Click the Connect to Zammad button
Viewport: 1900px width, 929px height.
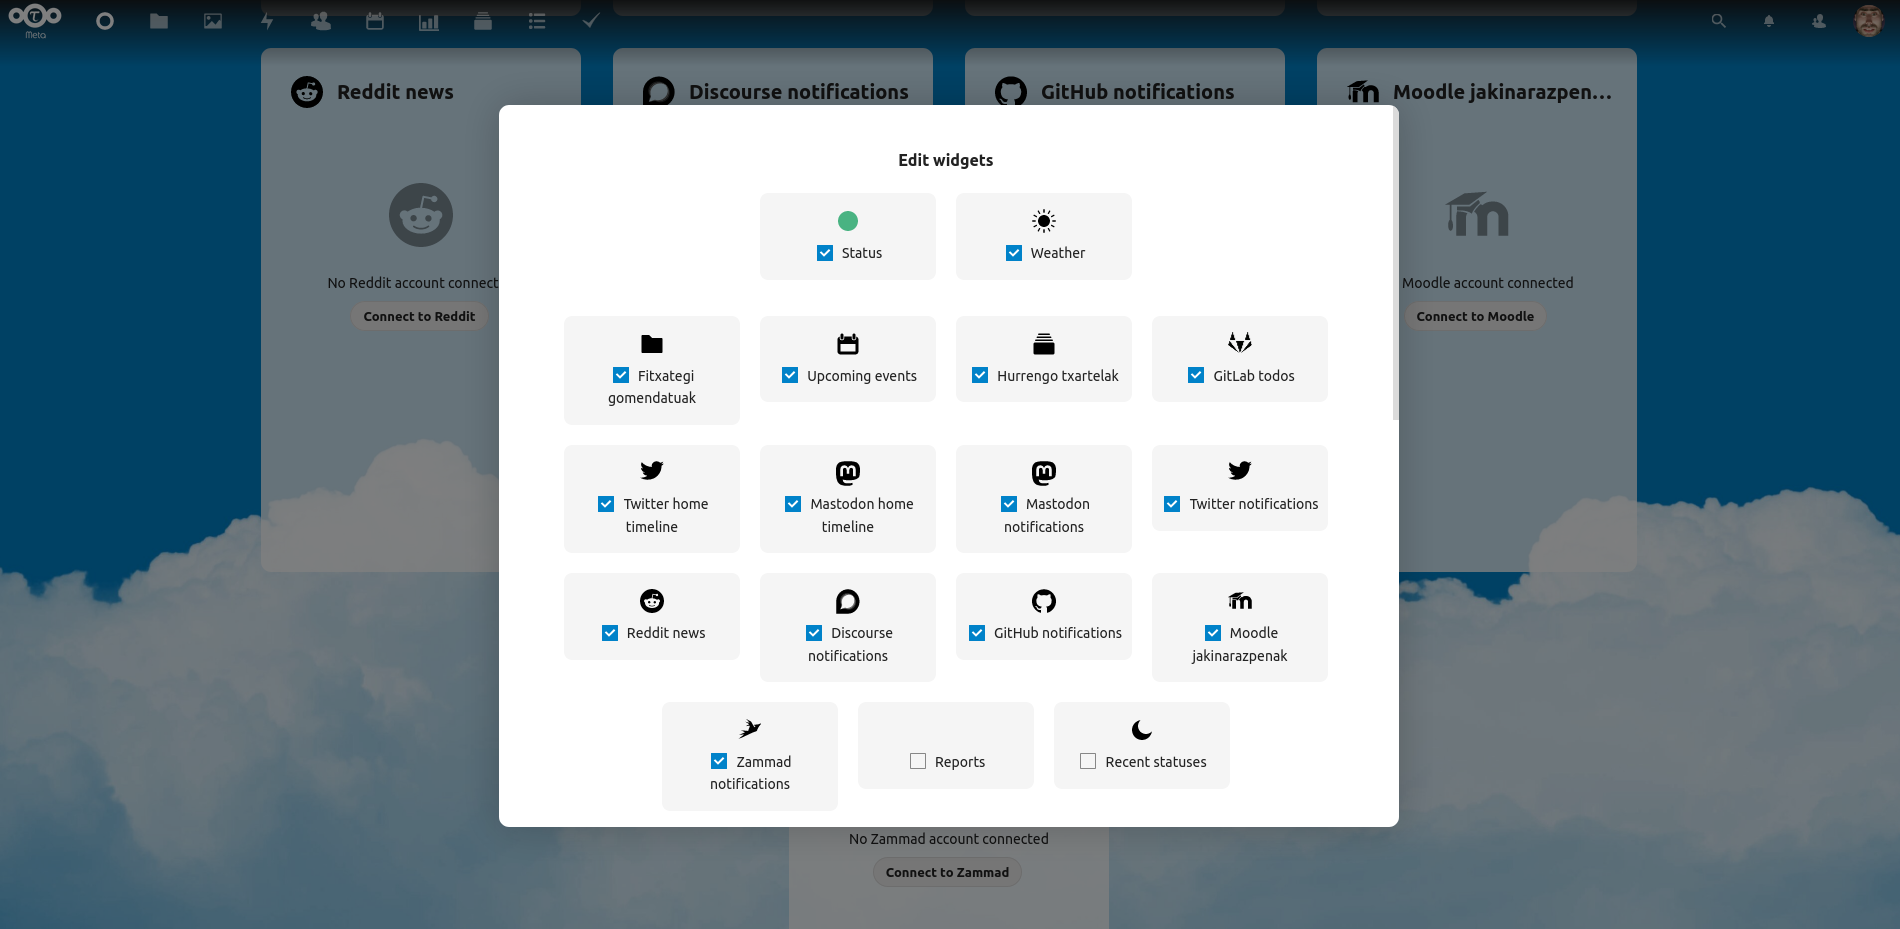pyautogui.click(x=947, y=872)
